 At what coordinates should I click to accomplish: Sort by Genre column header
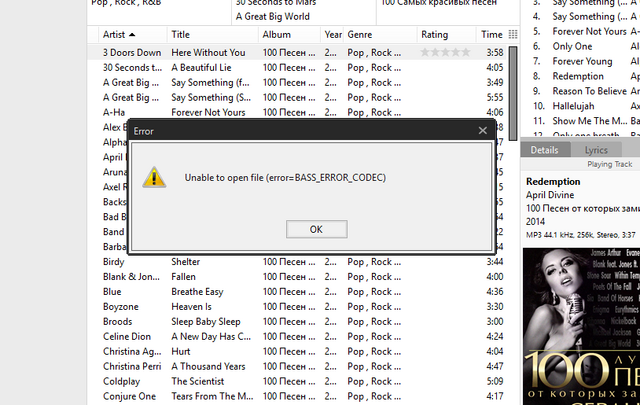380,34
